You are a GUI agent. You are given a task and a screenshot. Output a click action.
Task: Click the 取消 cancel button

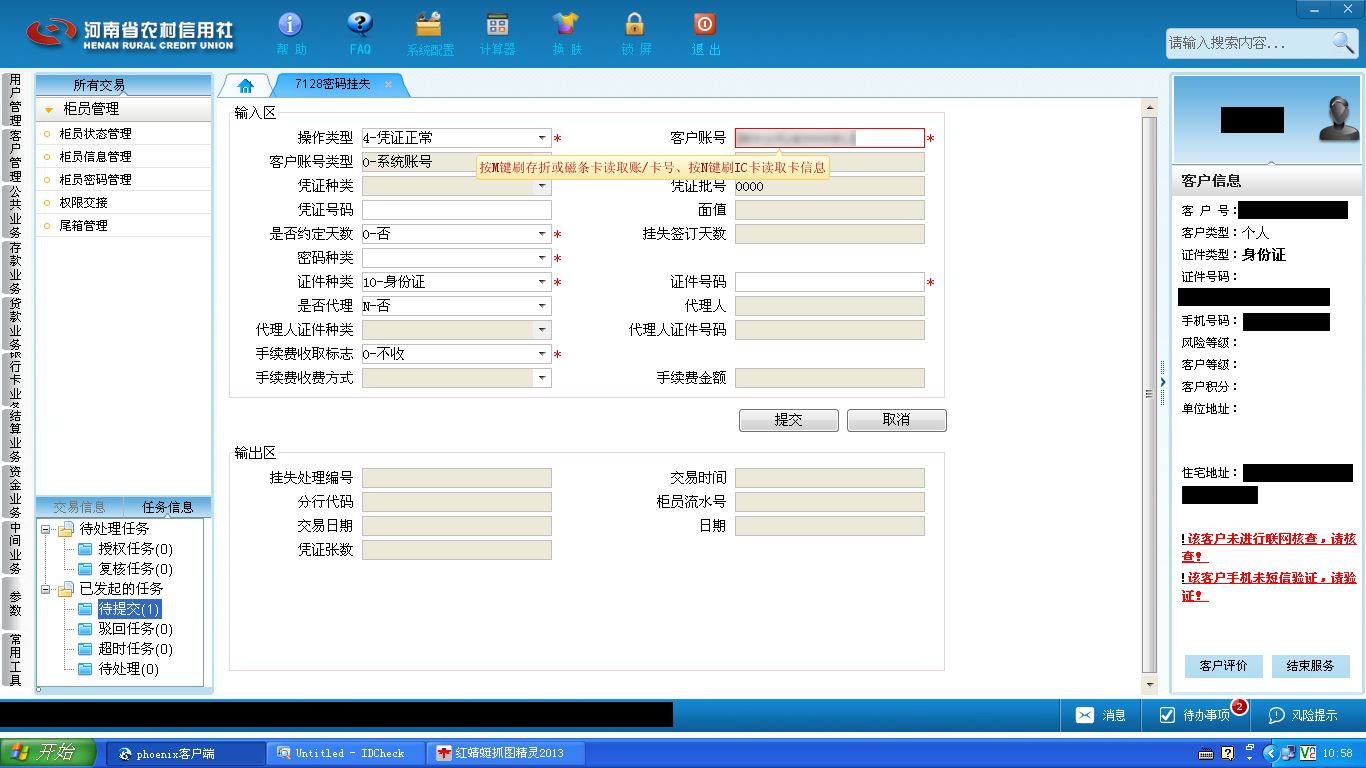[x=897, y=420]
